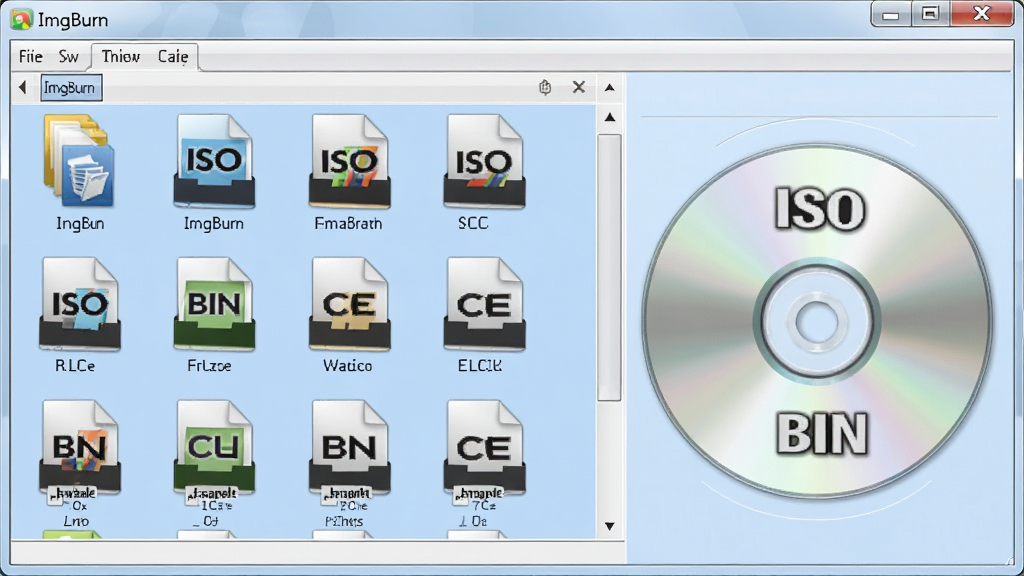
Task: Select the Watico CE file icon
Action: point(349,304)
